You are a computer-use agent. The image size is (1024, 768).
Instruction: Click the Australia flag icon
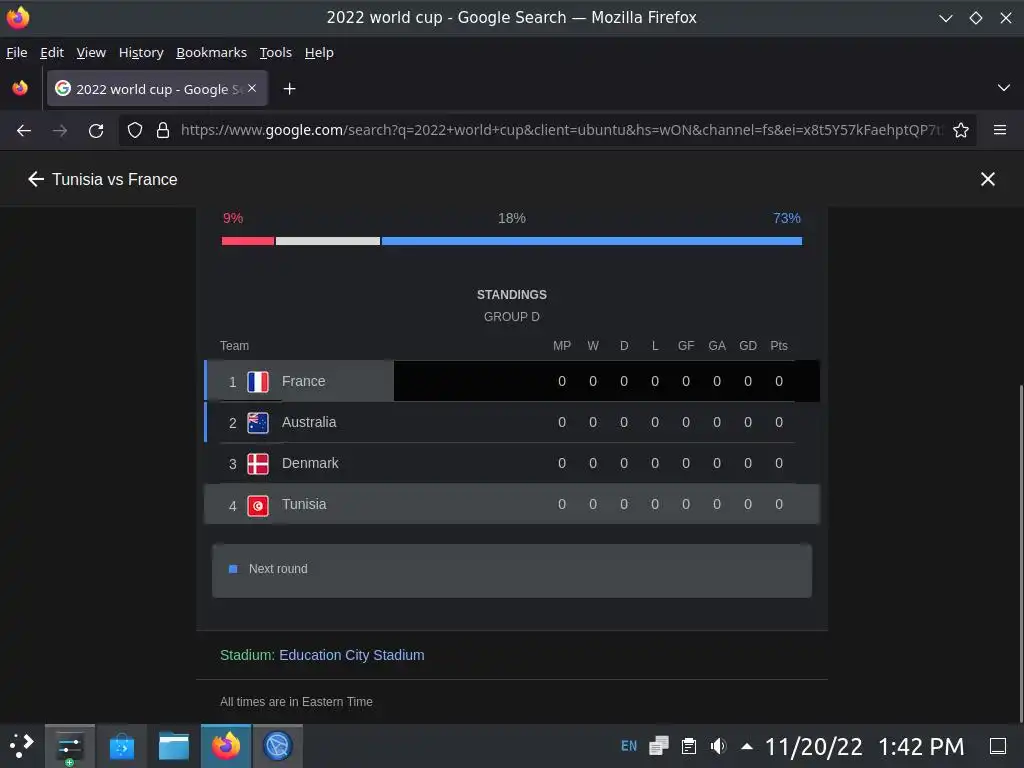coord(258,423)
